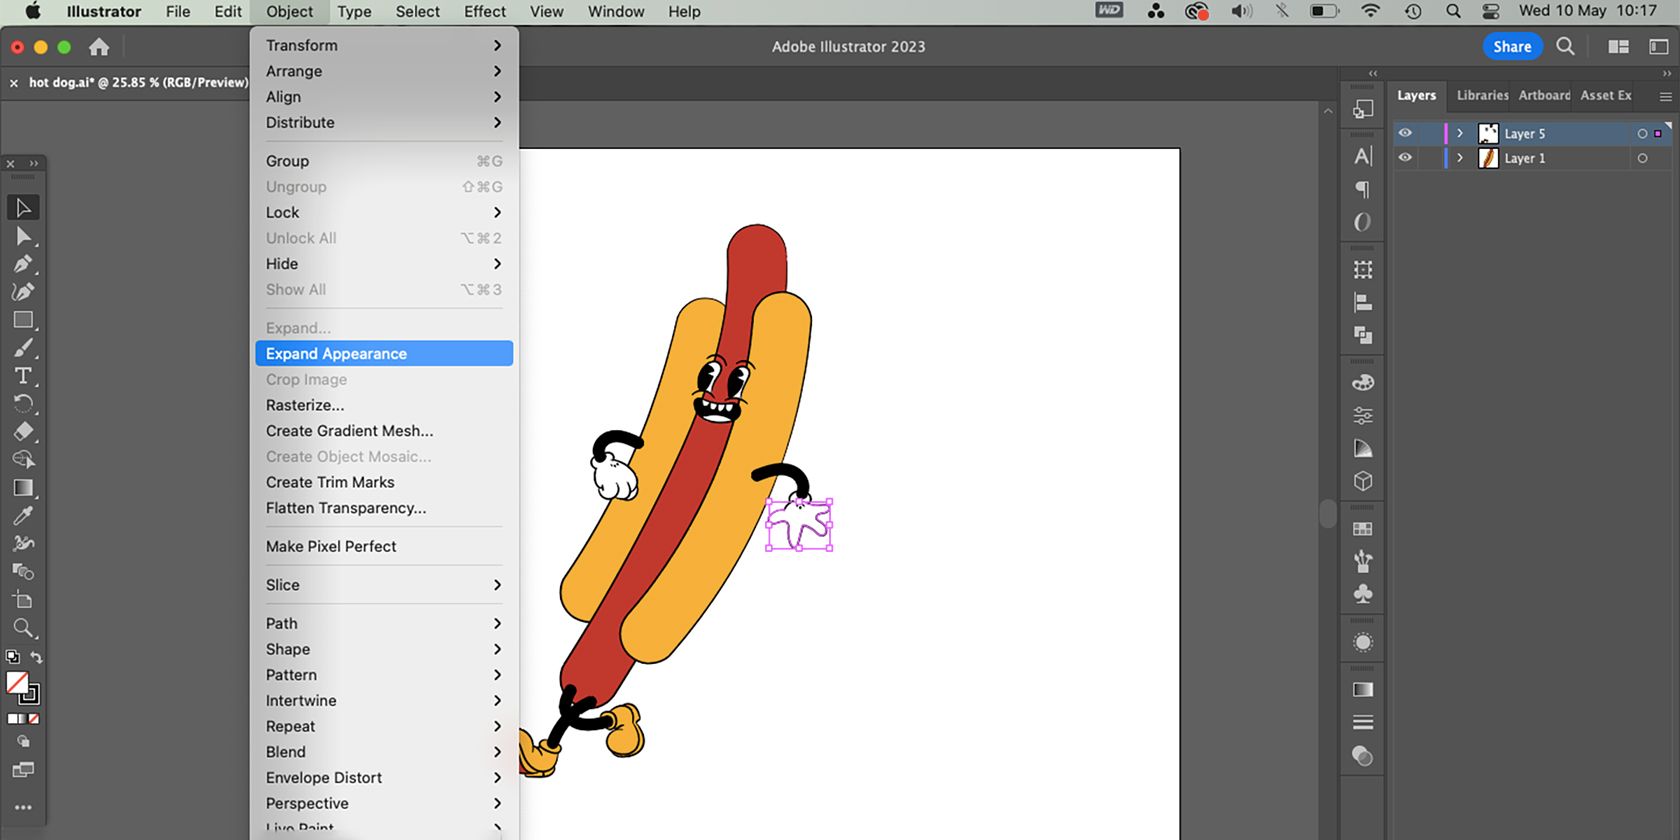This screenshot has height=840, width=1680.
Task: Click the Home icon
Action: (x=99, y=47)
